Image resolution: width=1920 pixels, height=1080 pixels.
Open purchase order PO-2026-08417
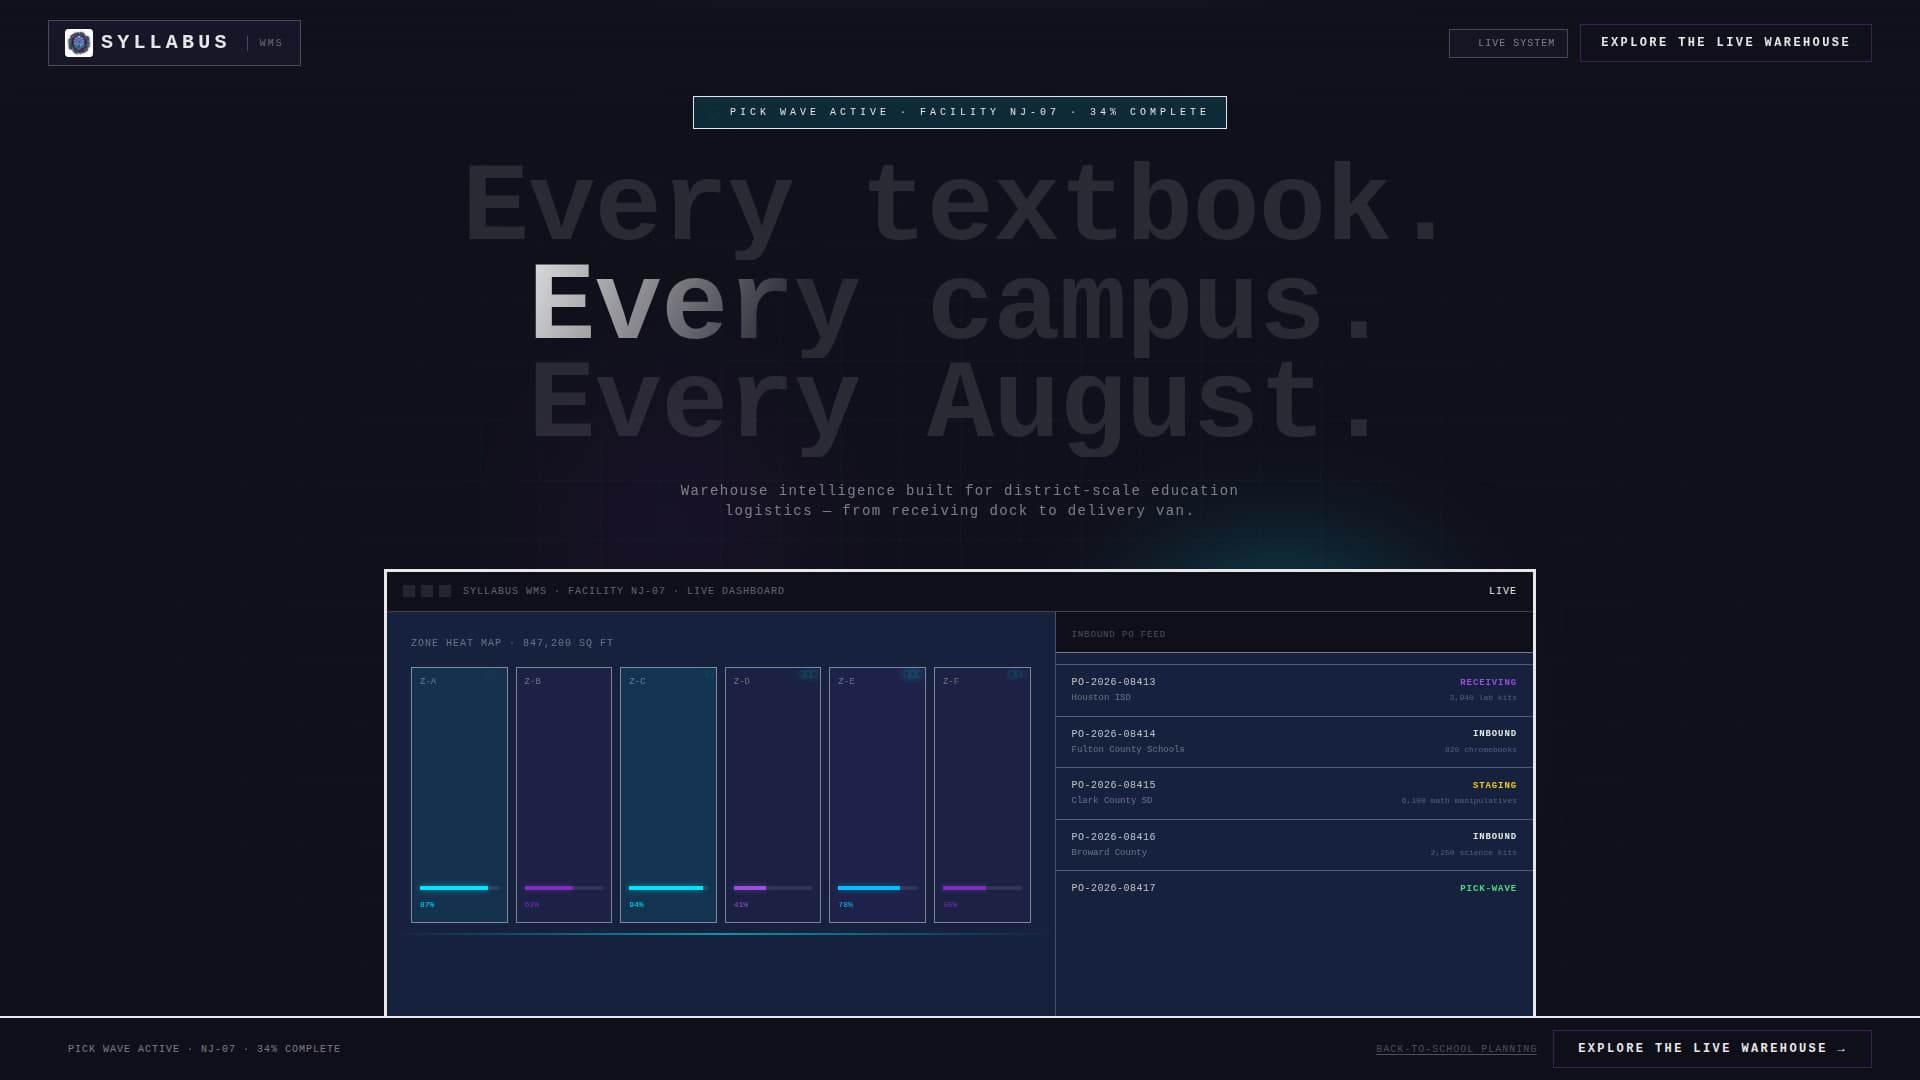coord(1294,888)
